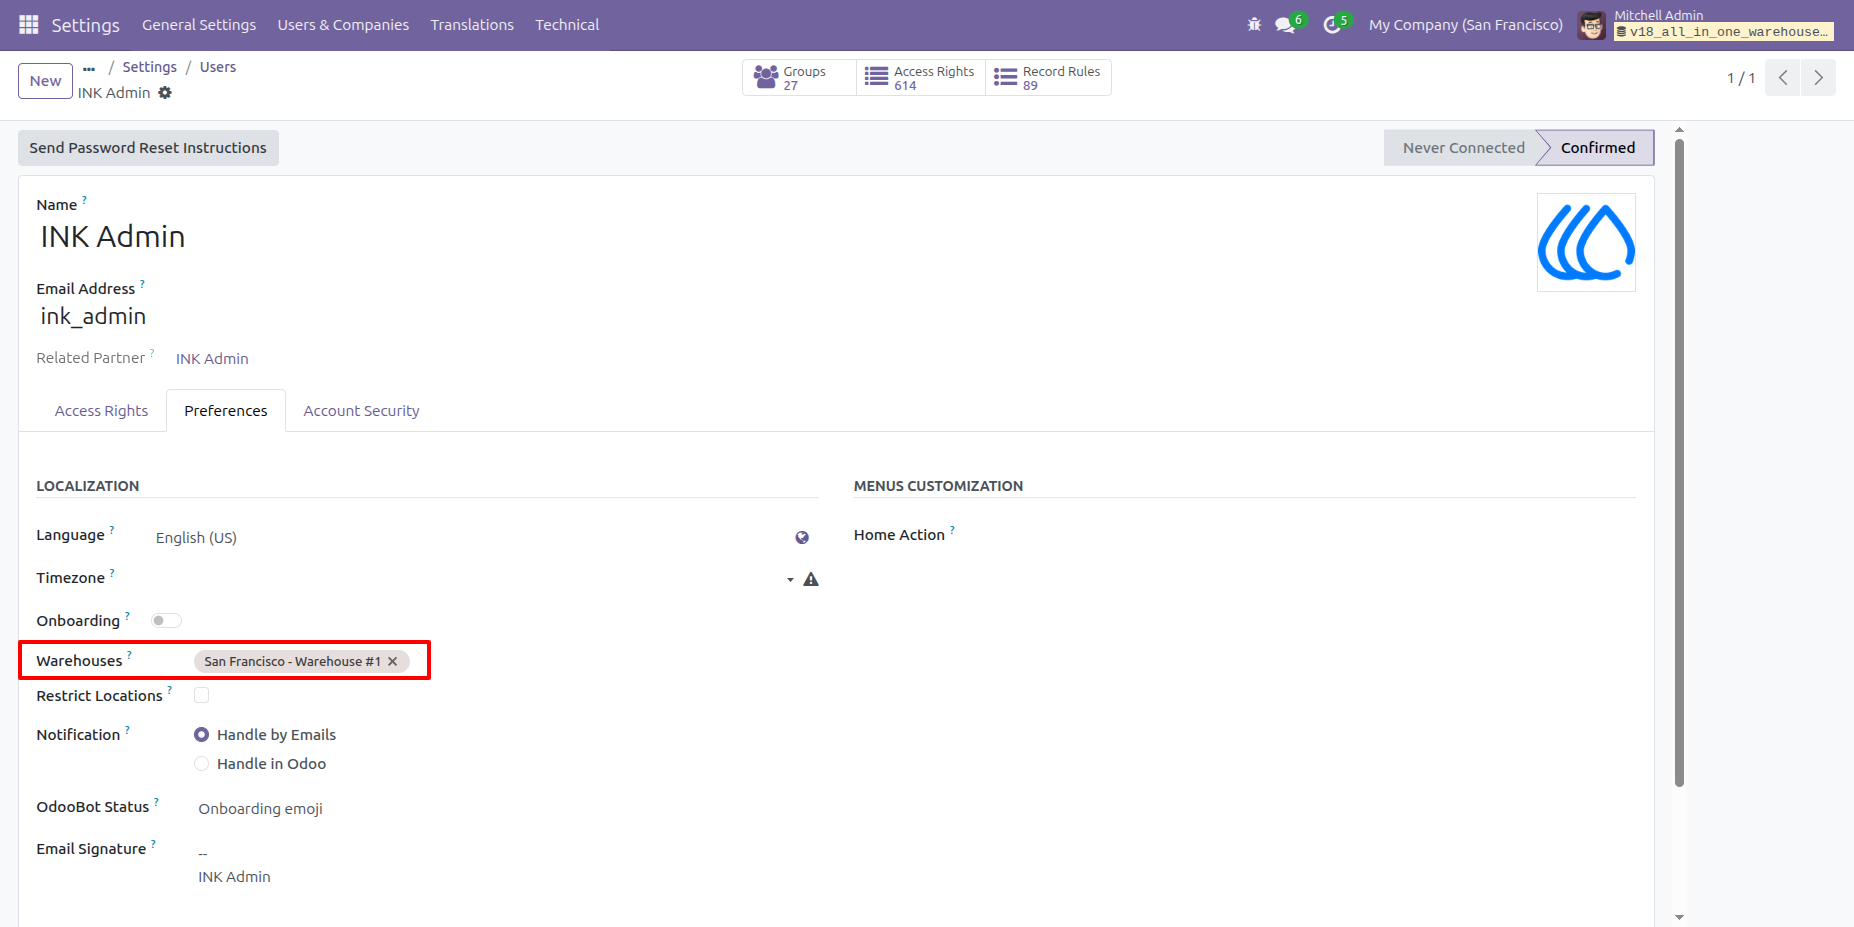This screenshot has width=1854, height=927.
Task: Click the Email Address ink_admin field
Action: [93, 316]
